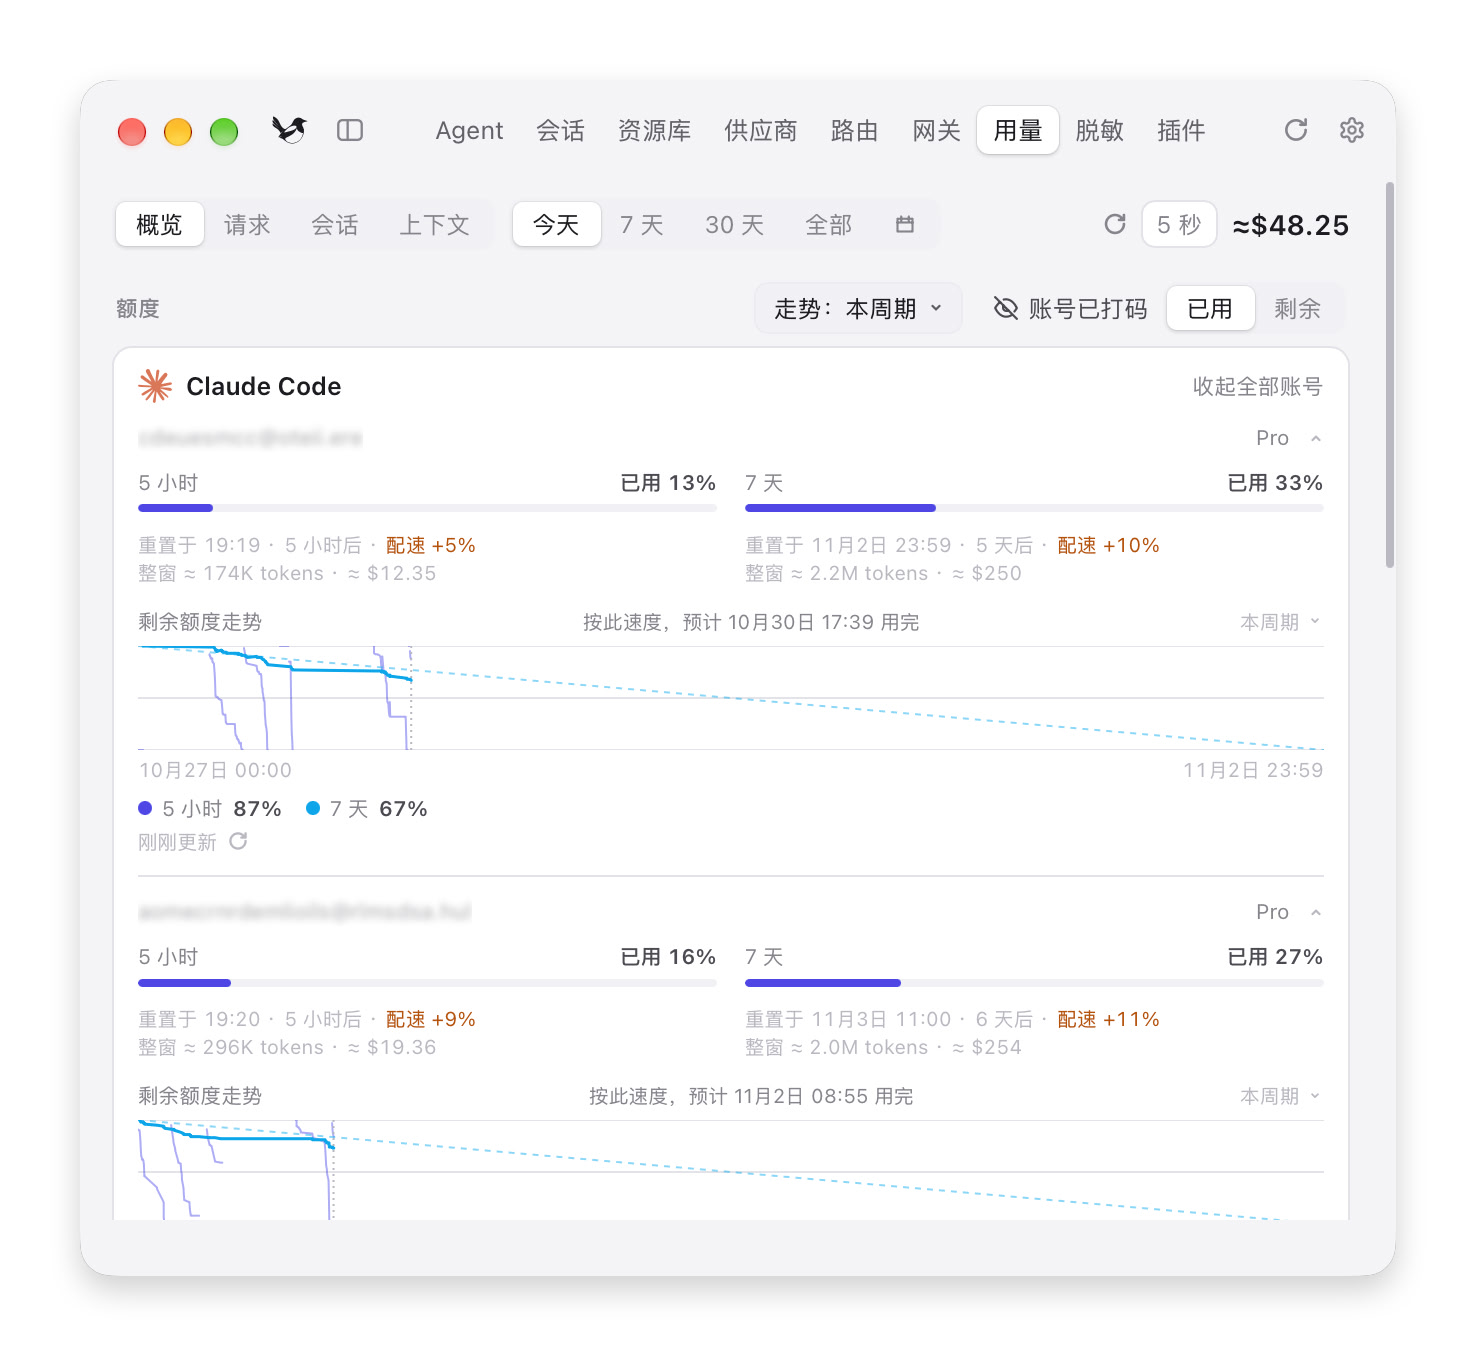
Task: Open the 5 秒 refresh interval selector
Action: click(x=1179, y=224)
